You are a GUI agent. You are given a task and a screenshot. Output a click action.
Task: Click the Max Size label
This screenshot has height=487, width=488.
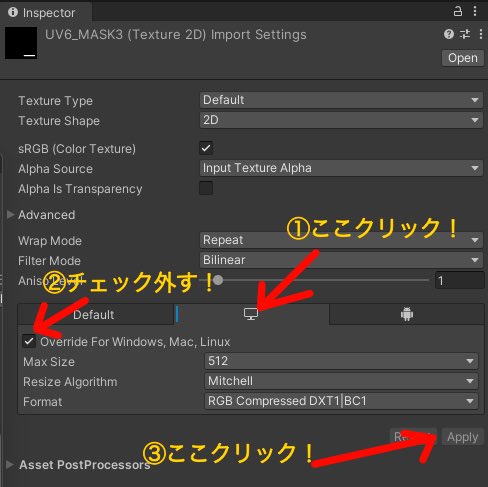click(49, 362)
